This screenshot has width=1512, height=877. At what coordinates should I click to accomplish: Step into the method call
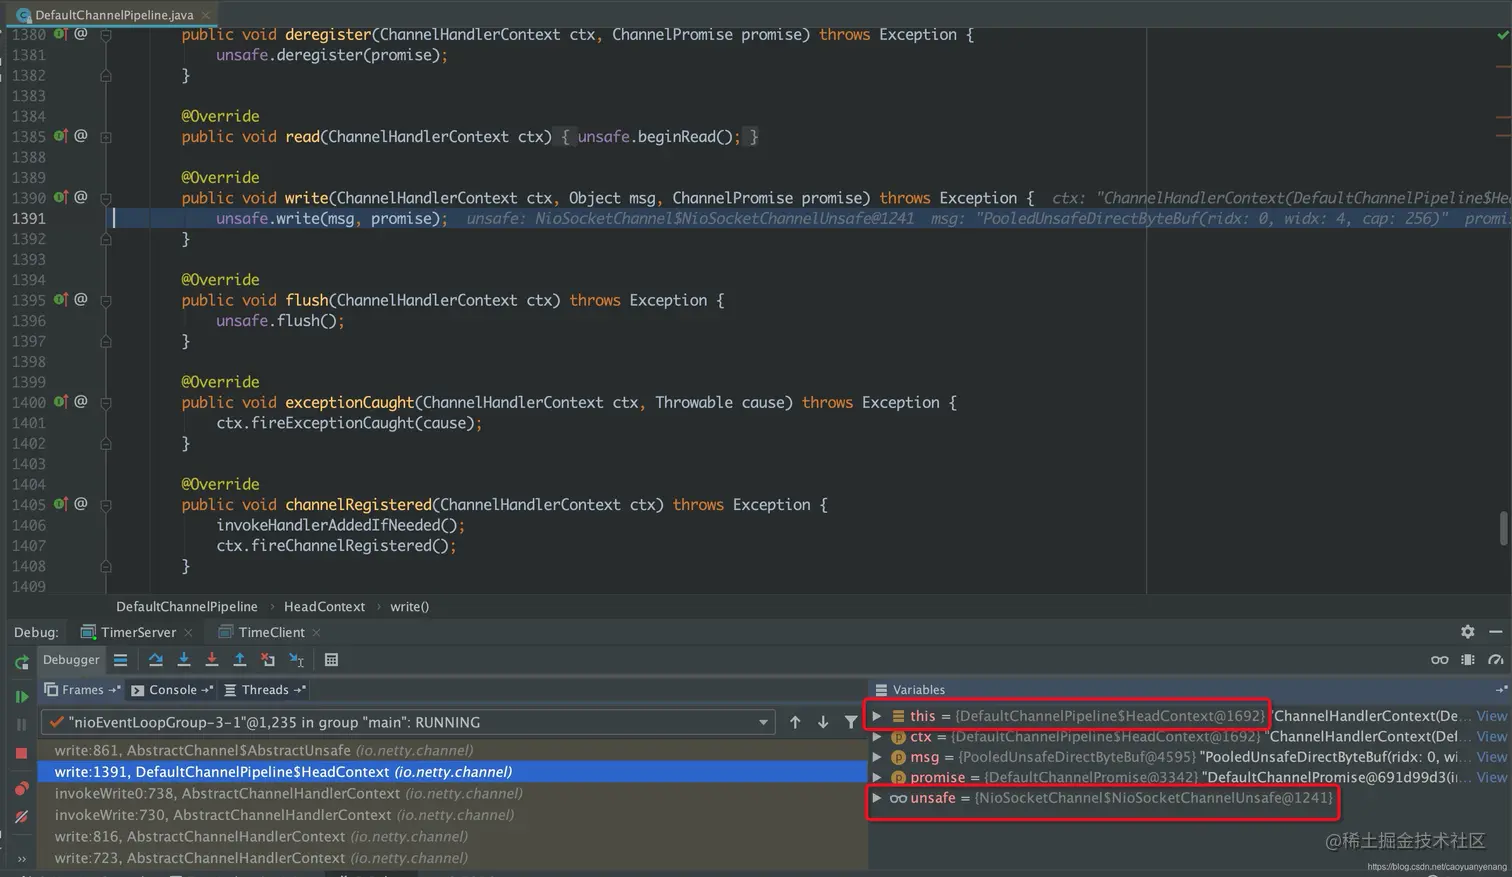[x=184, y=660]
